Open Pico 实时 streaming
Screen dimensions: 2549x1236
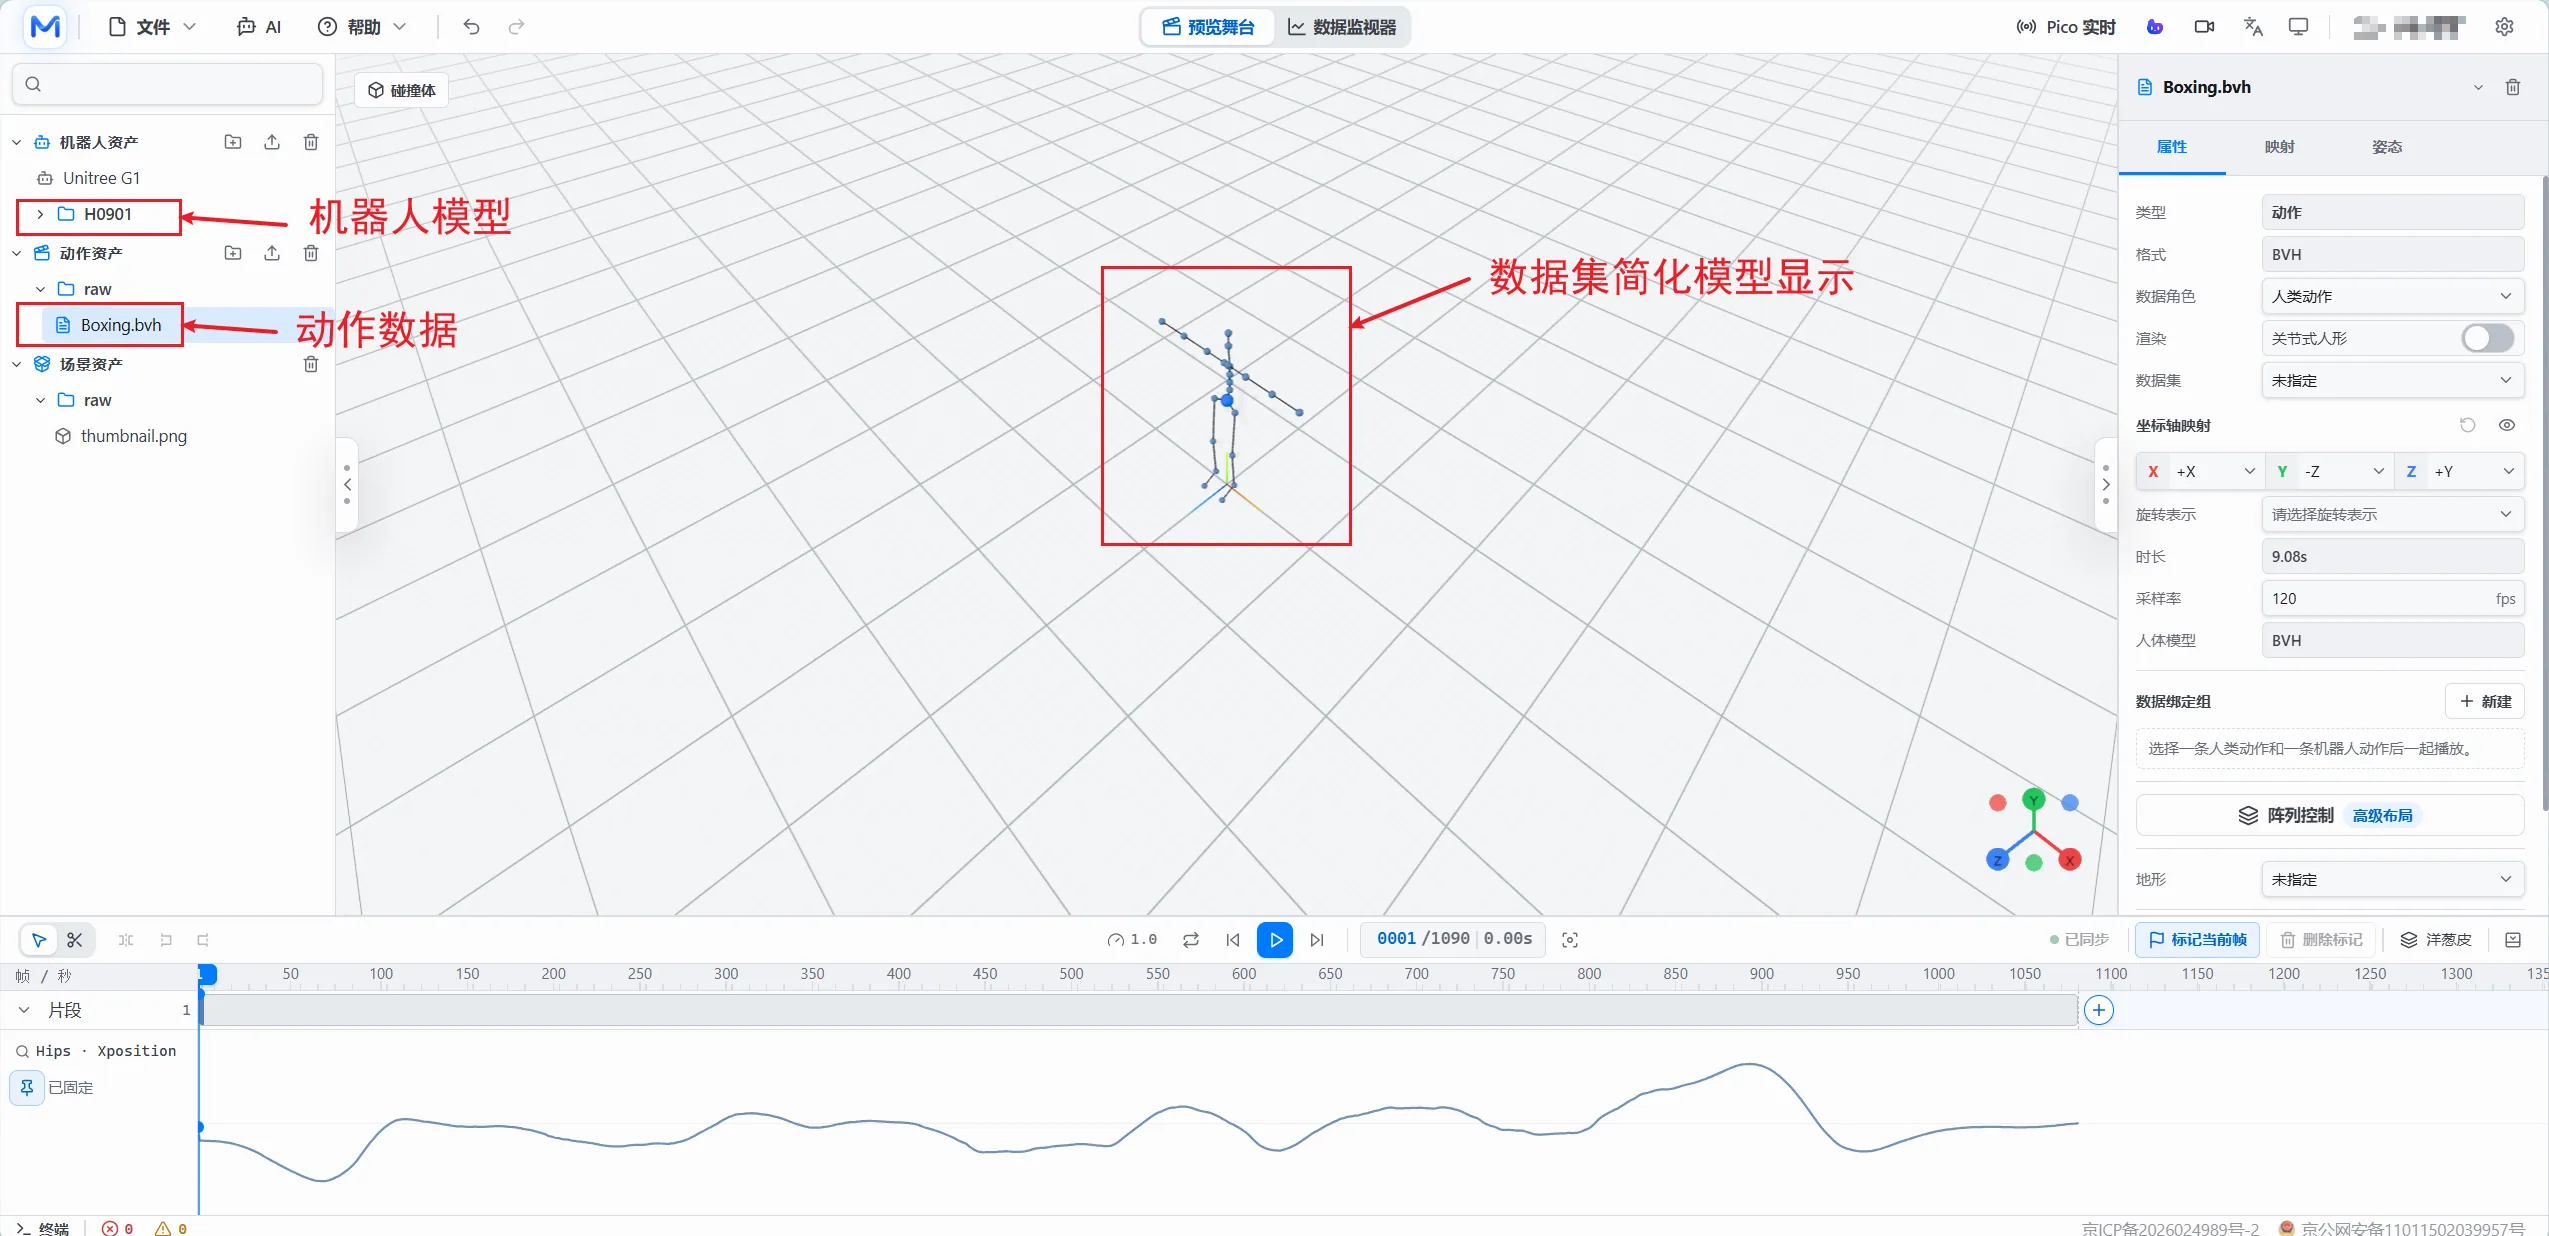[2065, 27]
